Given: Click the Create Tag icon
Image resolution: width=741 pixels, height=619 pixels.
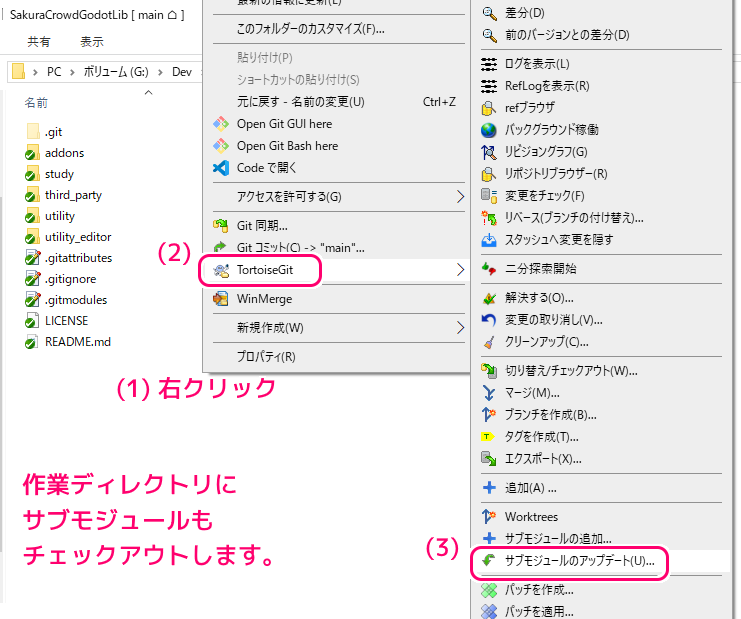Looking at the screenshot, I should coord(489,437).
